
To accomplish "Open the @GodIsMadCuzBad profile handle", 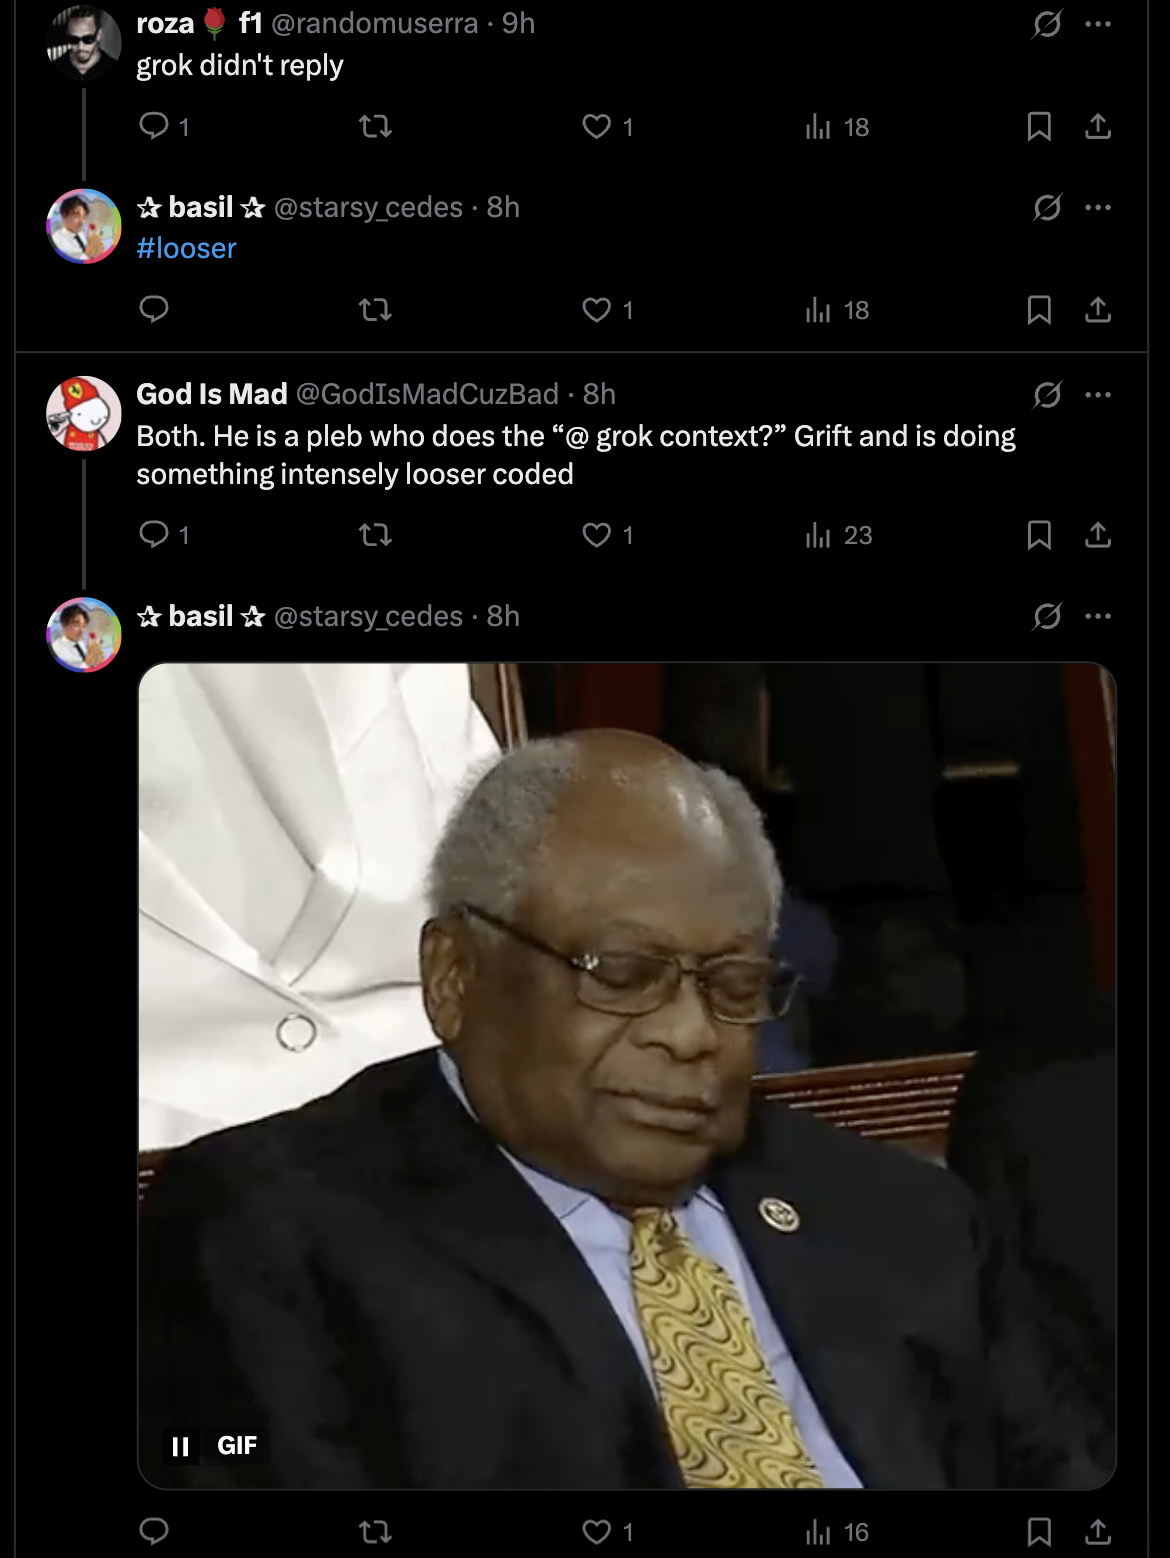I will pos(427,394).
